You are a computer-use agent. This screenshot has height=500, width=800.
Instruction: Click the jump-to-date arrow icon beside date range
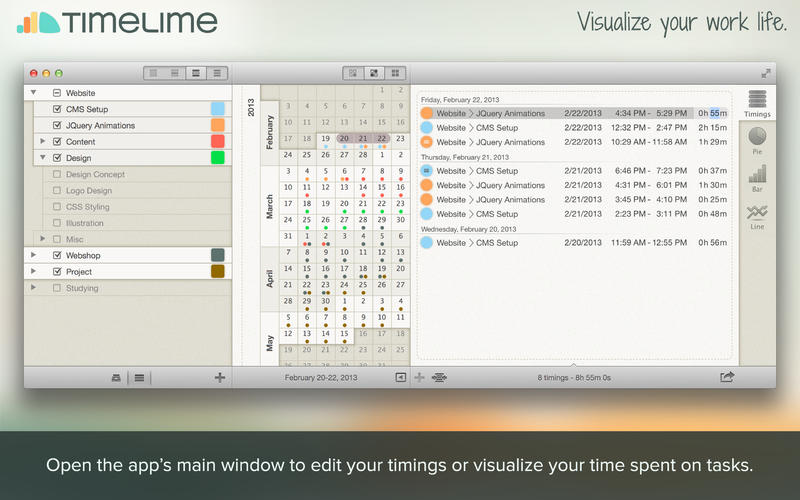[x=401, y=378]
